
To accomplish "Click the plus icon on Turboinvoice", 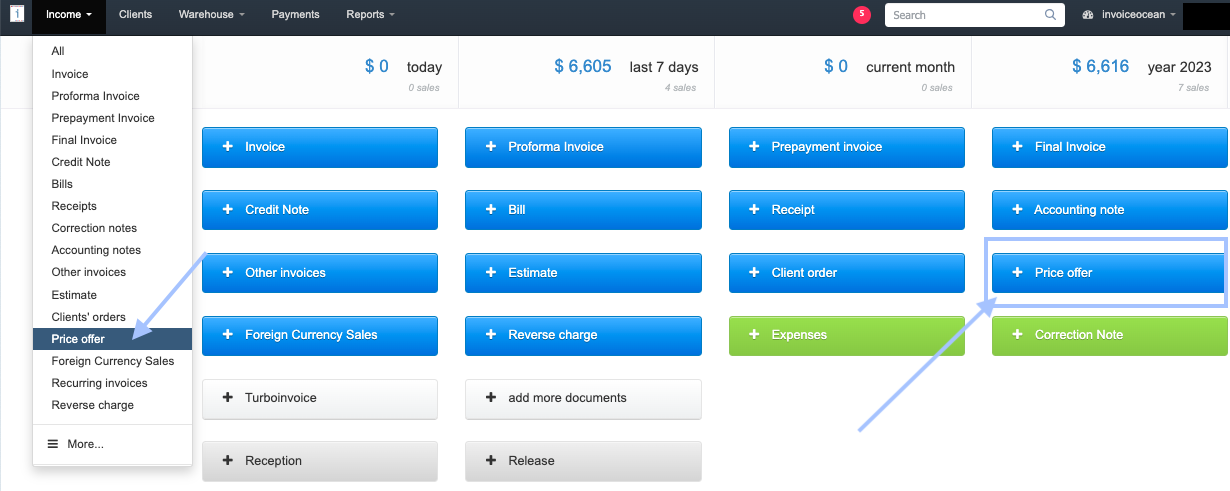I will click(227, 398).
